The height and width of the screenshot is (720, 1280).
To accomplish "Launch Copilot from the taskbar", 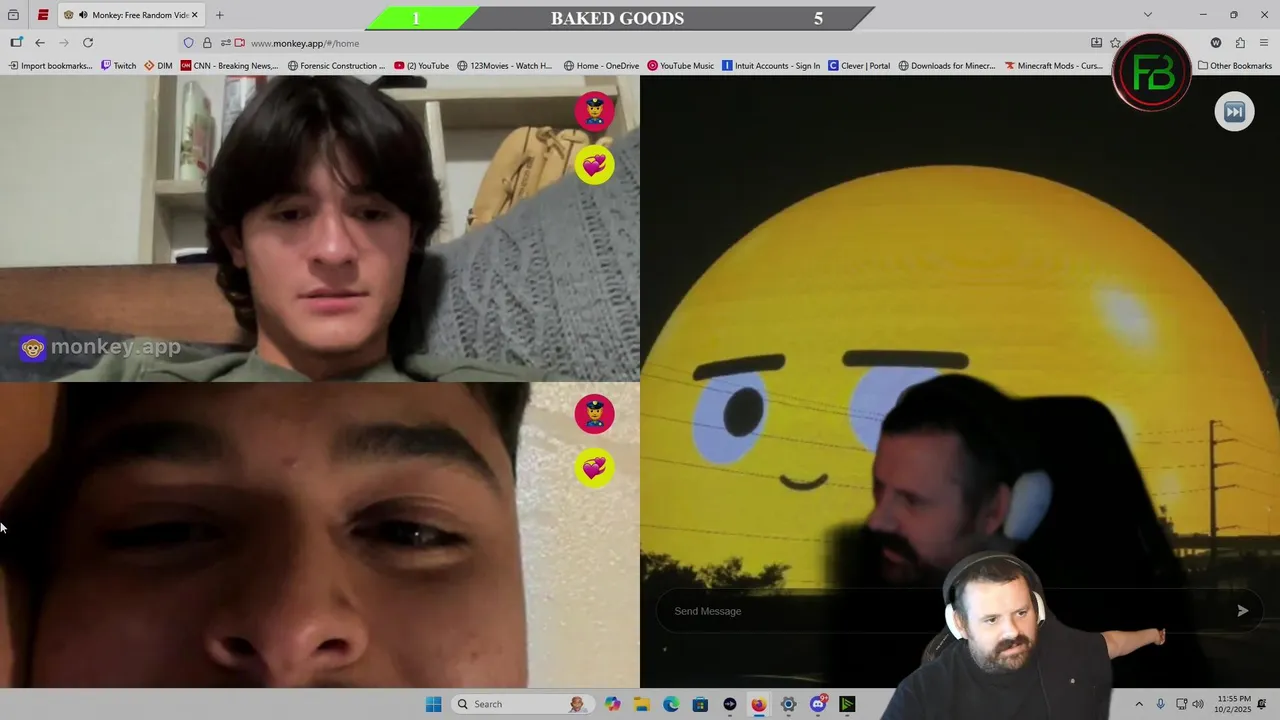I will [x=612, y=704].
